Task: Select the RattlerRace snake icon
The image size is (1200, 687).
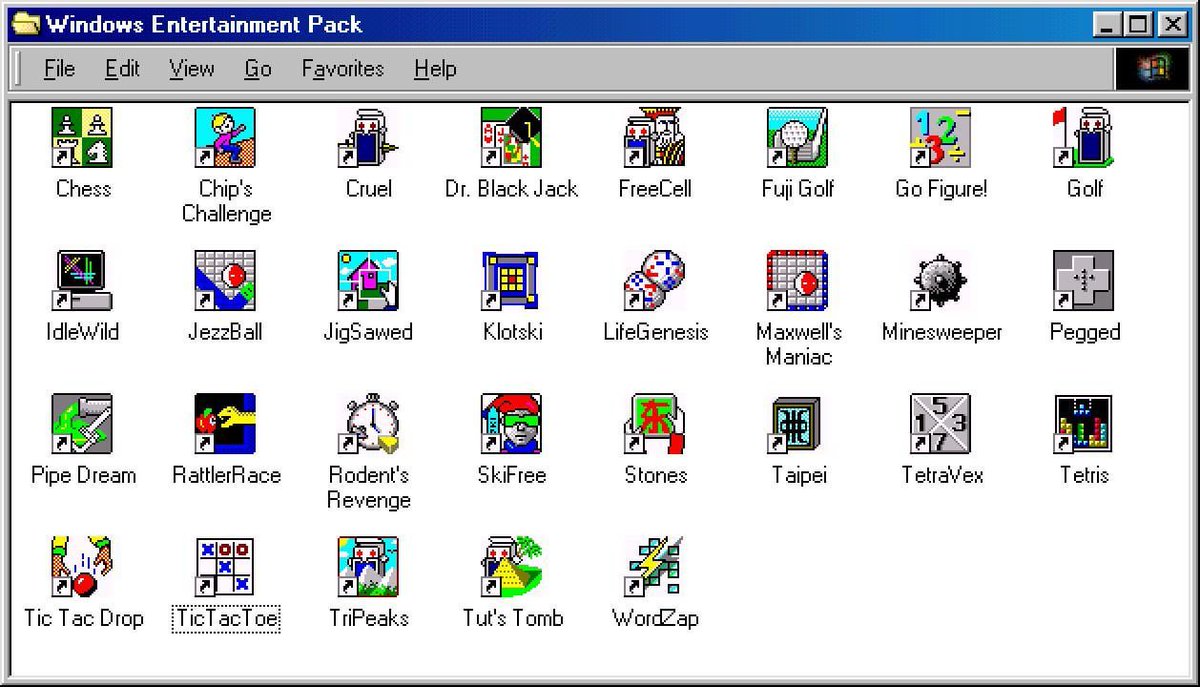Action: pos(225,424)
